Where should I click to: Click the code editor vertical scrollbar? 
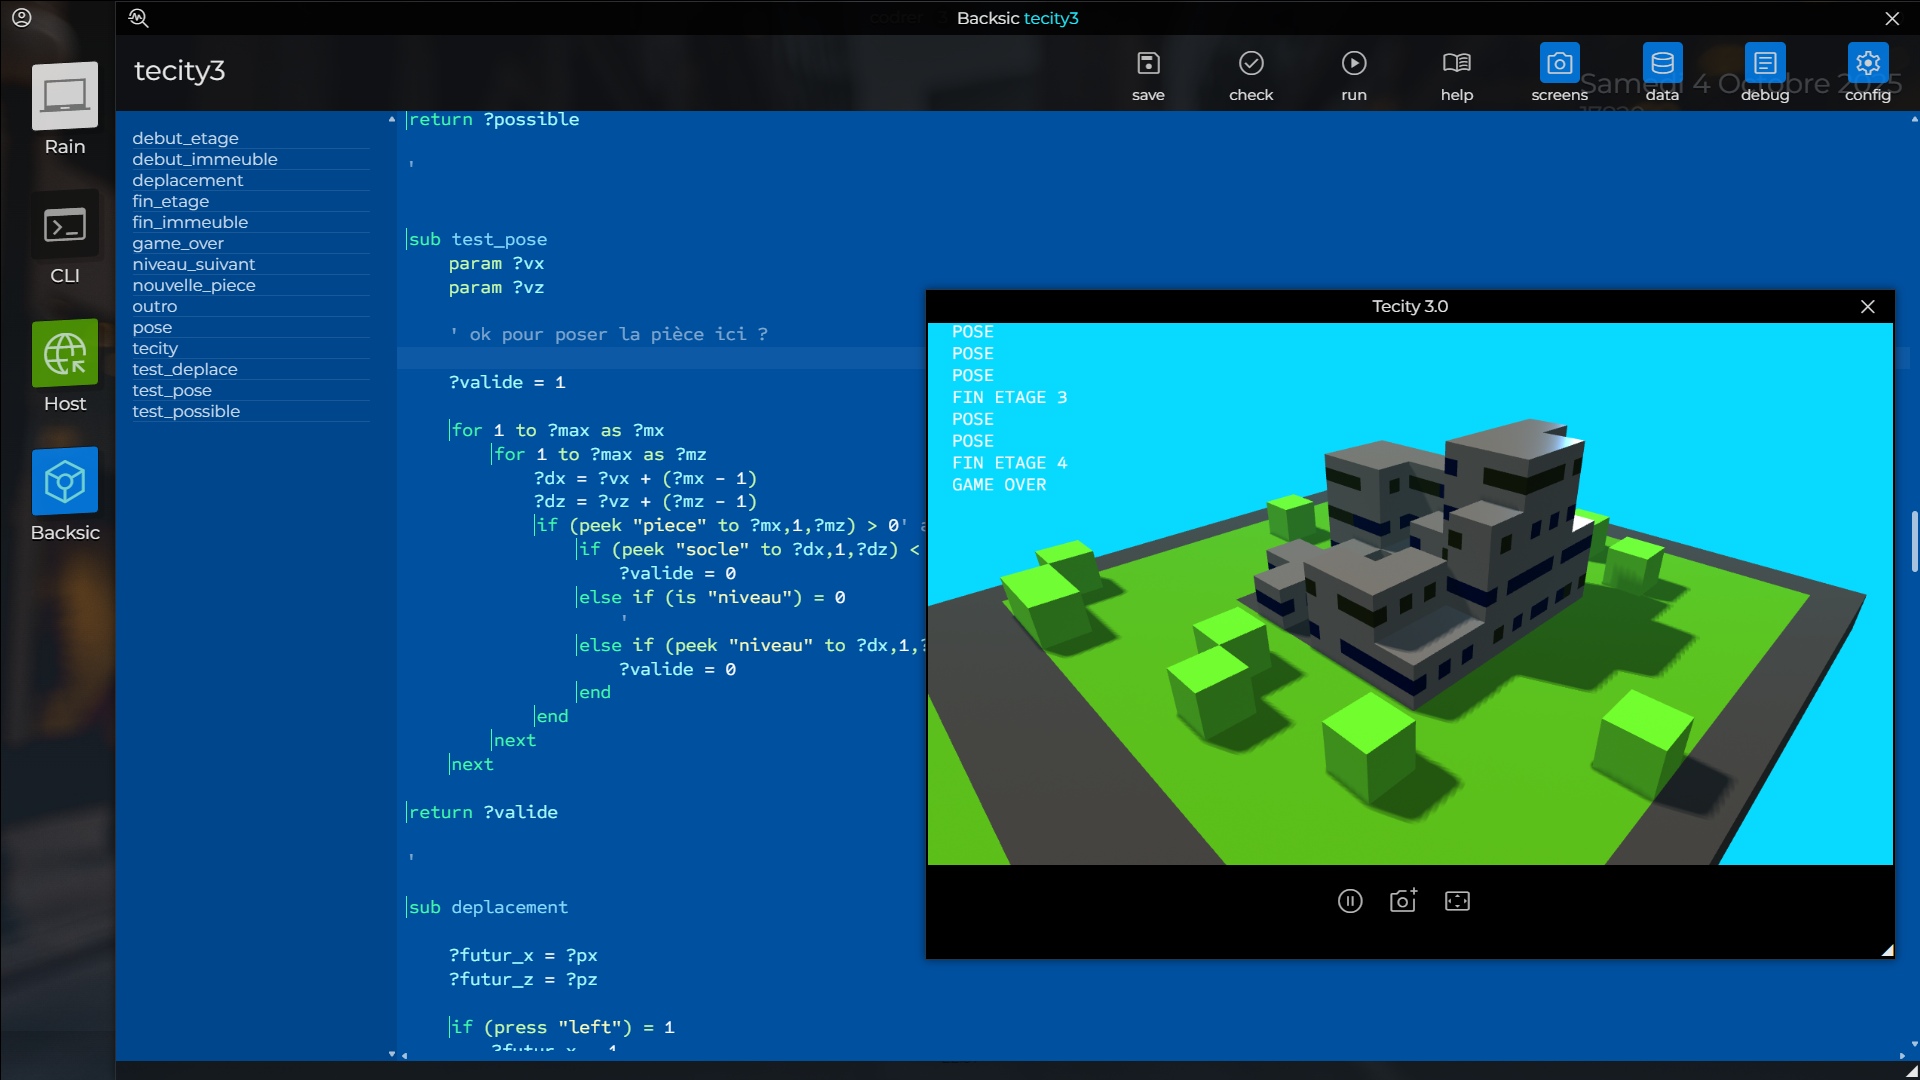[x=1914, y=540]
